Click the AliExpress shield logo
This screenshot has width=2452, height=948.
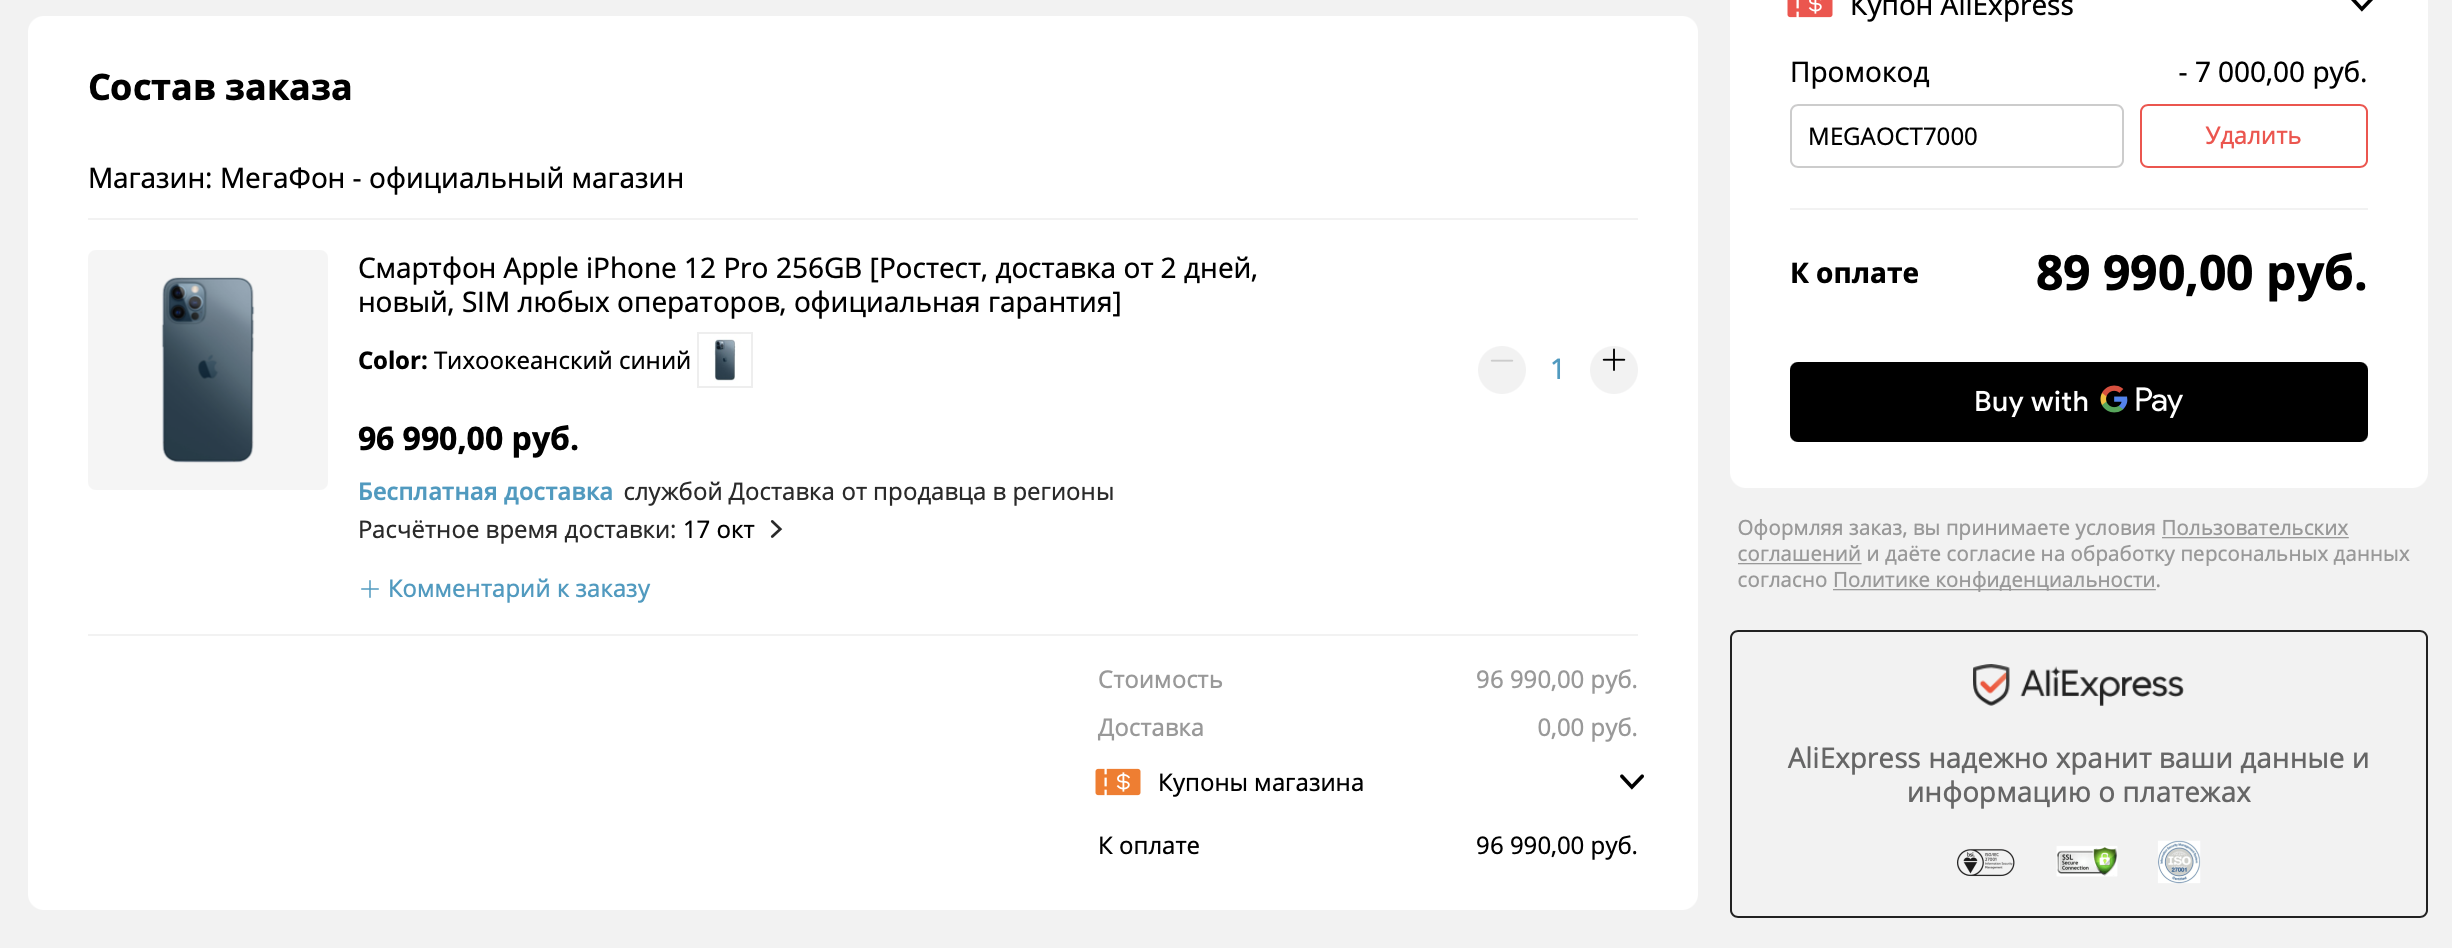(1990, 685)
